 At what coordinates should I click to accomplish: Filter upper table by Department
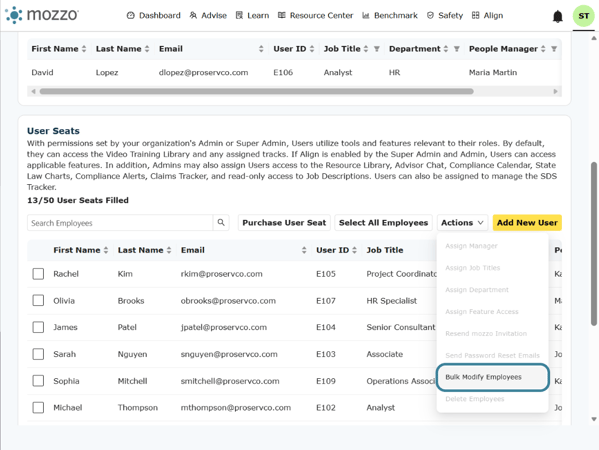[x=457, y=49]
